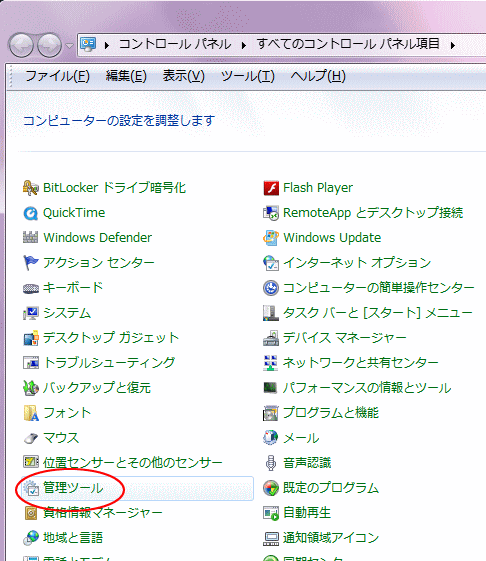Open the 管理ツール link
This screenshot has width=486, height=561.
point(73,488)
